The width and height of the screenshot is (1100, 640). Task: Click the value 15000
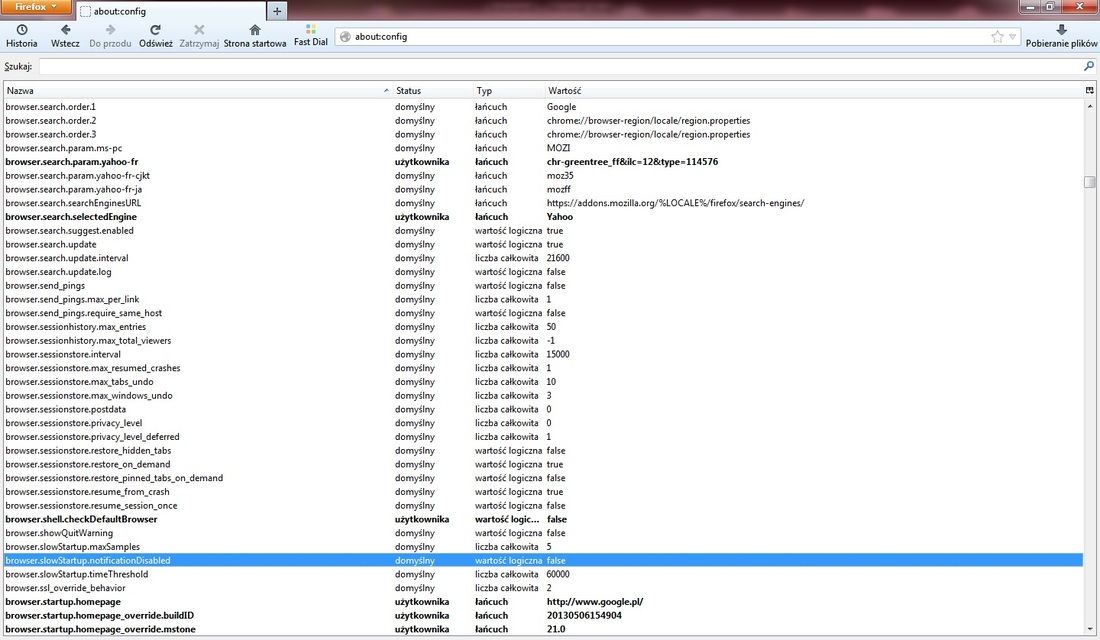coord(558,354)
